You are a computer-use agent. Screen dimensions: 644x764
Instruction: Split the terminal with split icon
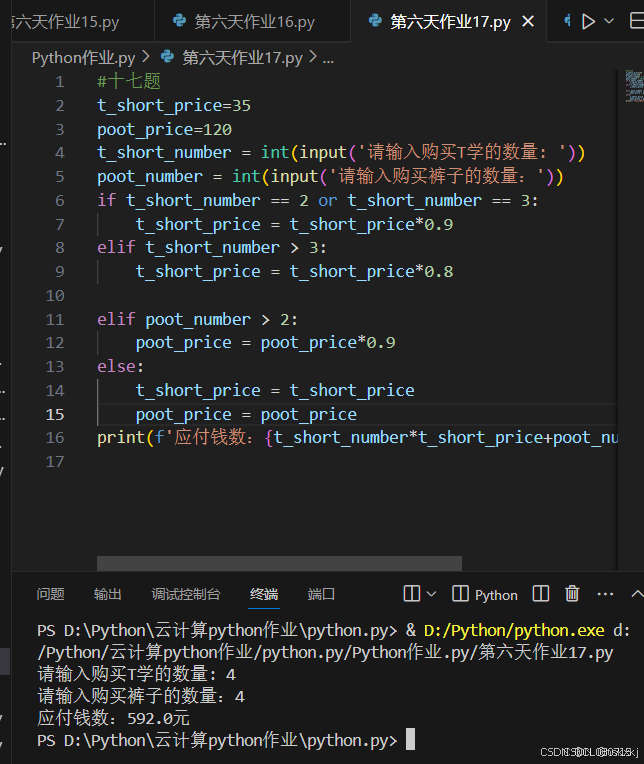pyautogui.click(x=541, y=594)
